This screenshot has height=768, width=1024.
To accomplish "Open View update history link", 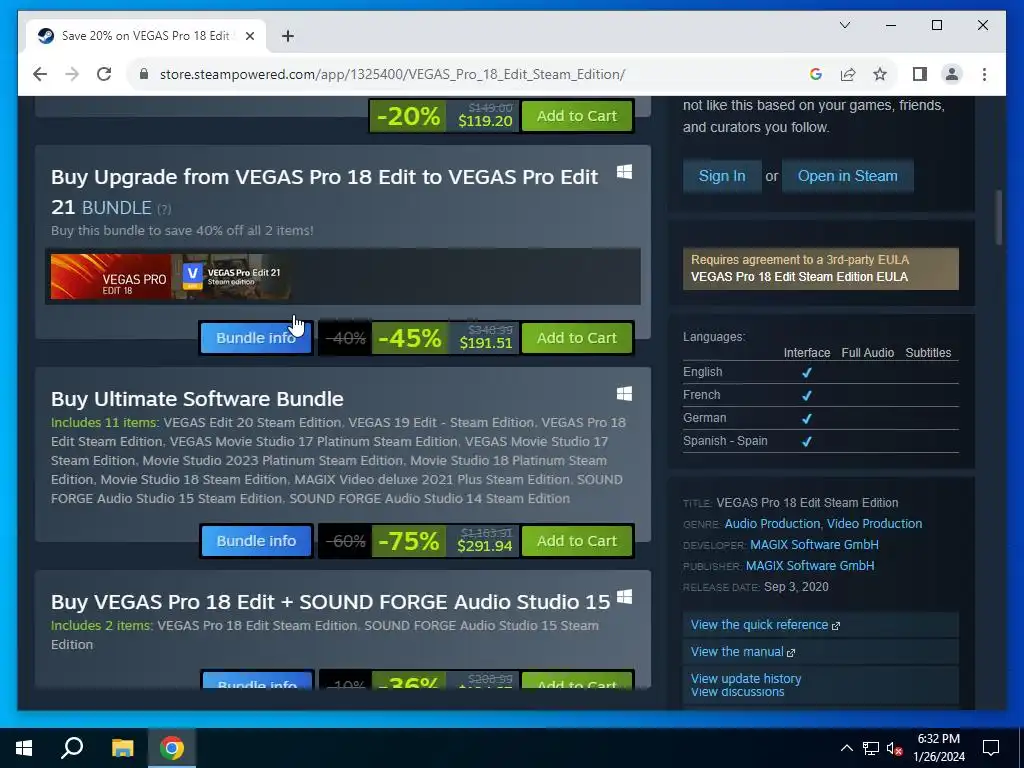I will (x=746, y=679).
